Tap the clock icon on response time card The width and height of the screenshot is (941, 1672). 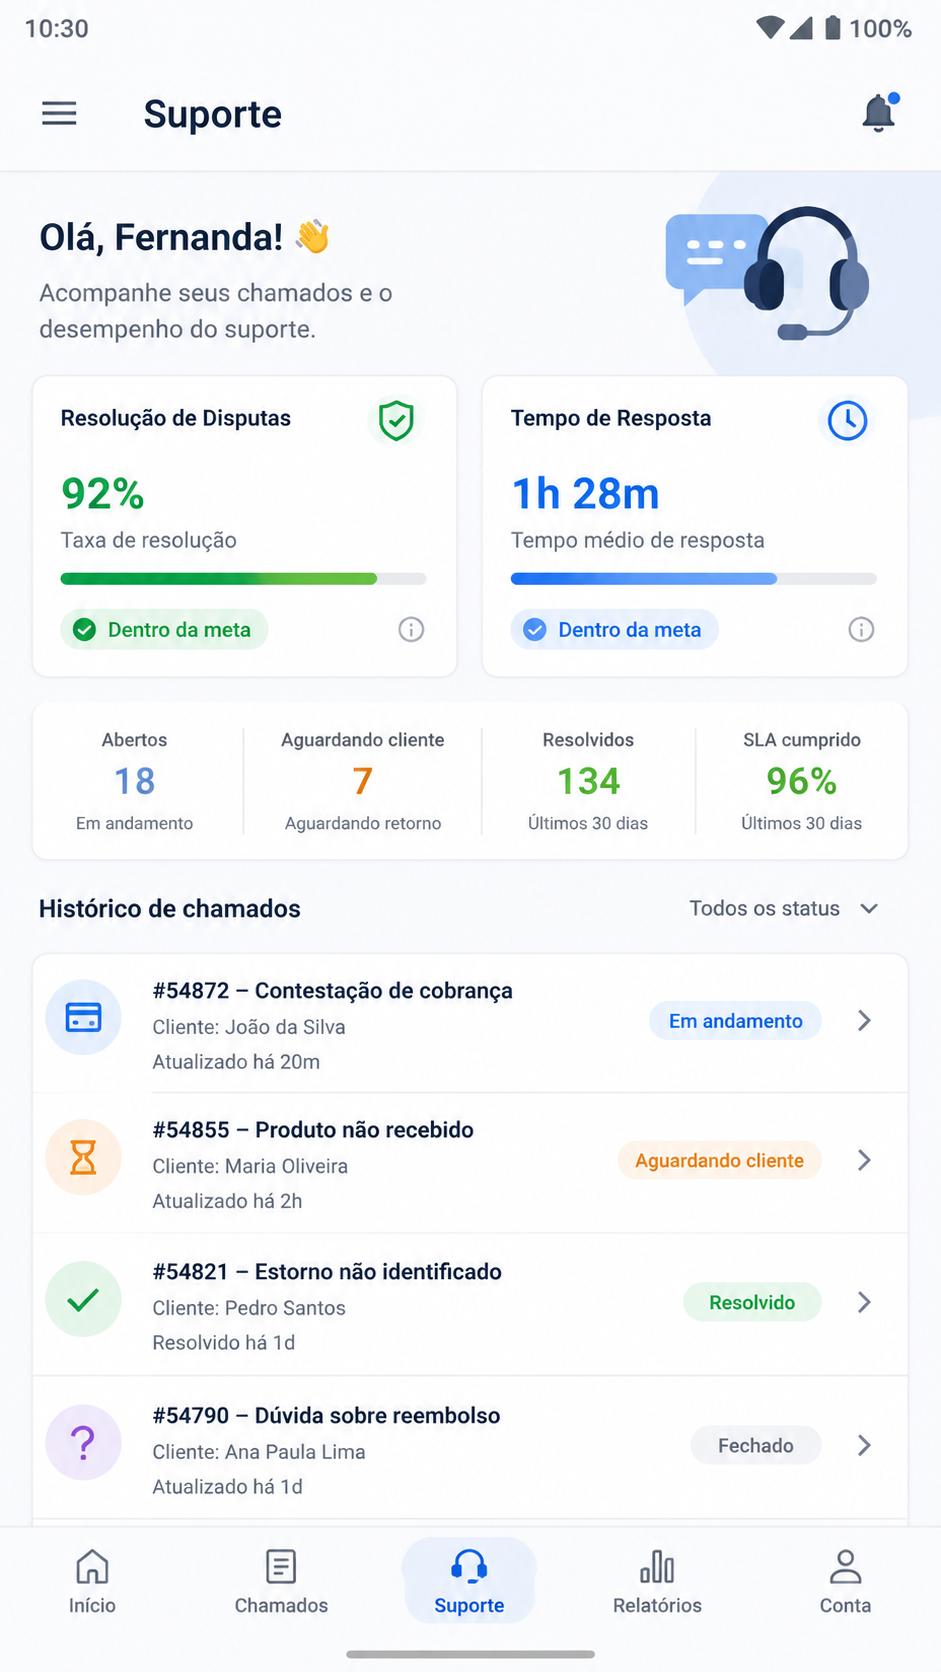[847, 420]
